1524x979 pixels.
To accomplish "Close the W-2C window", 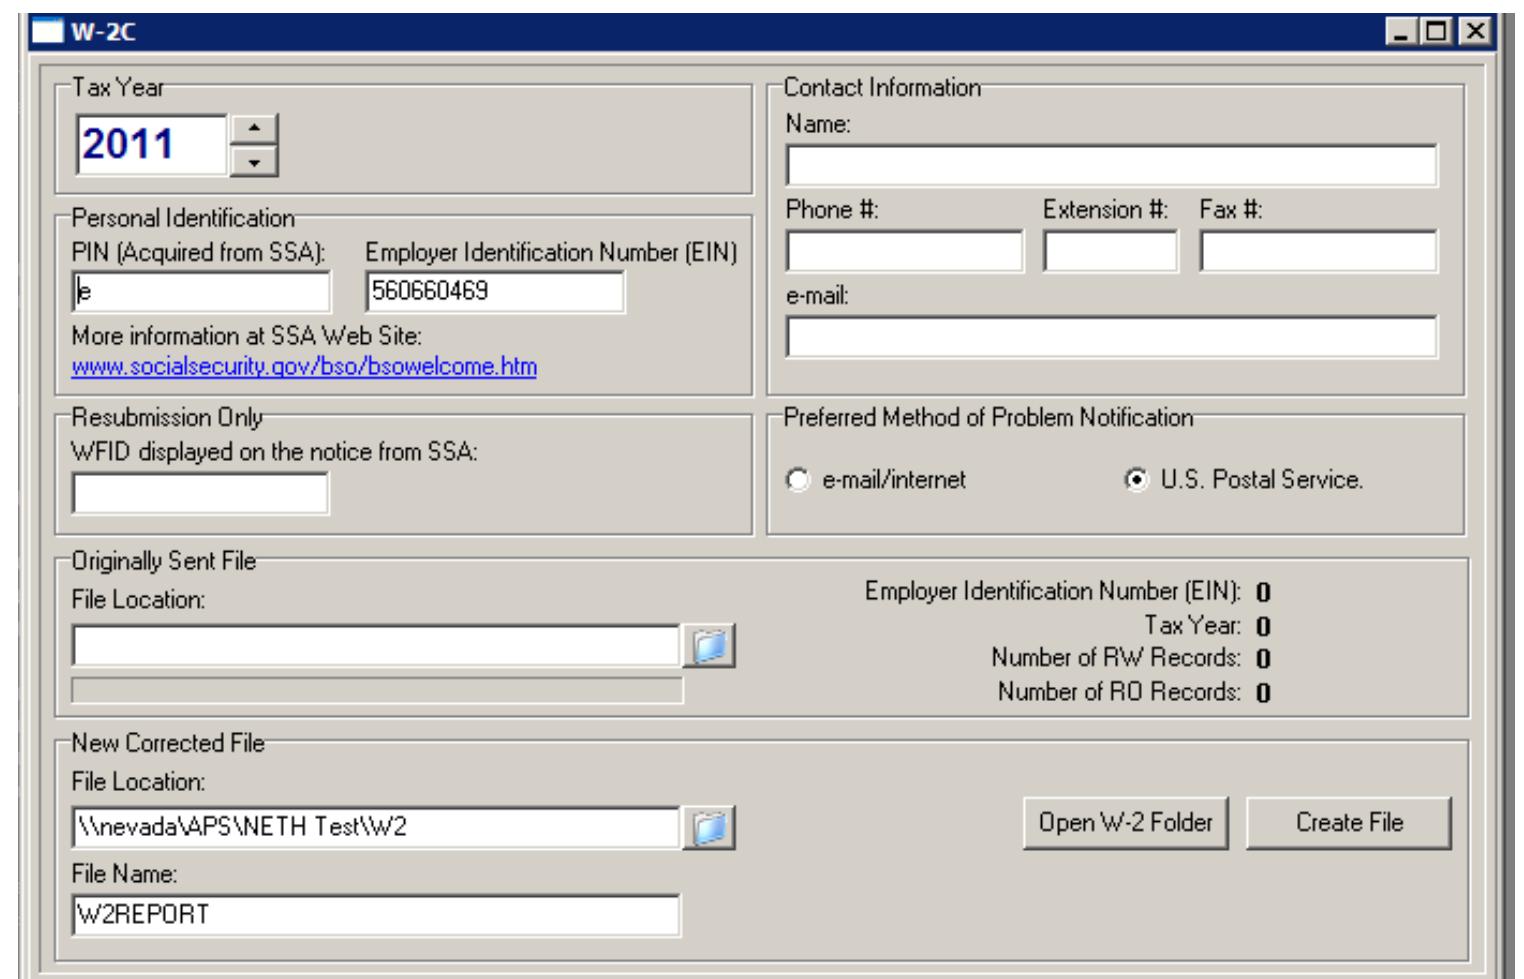I will click(x=1474, y=32).
